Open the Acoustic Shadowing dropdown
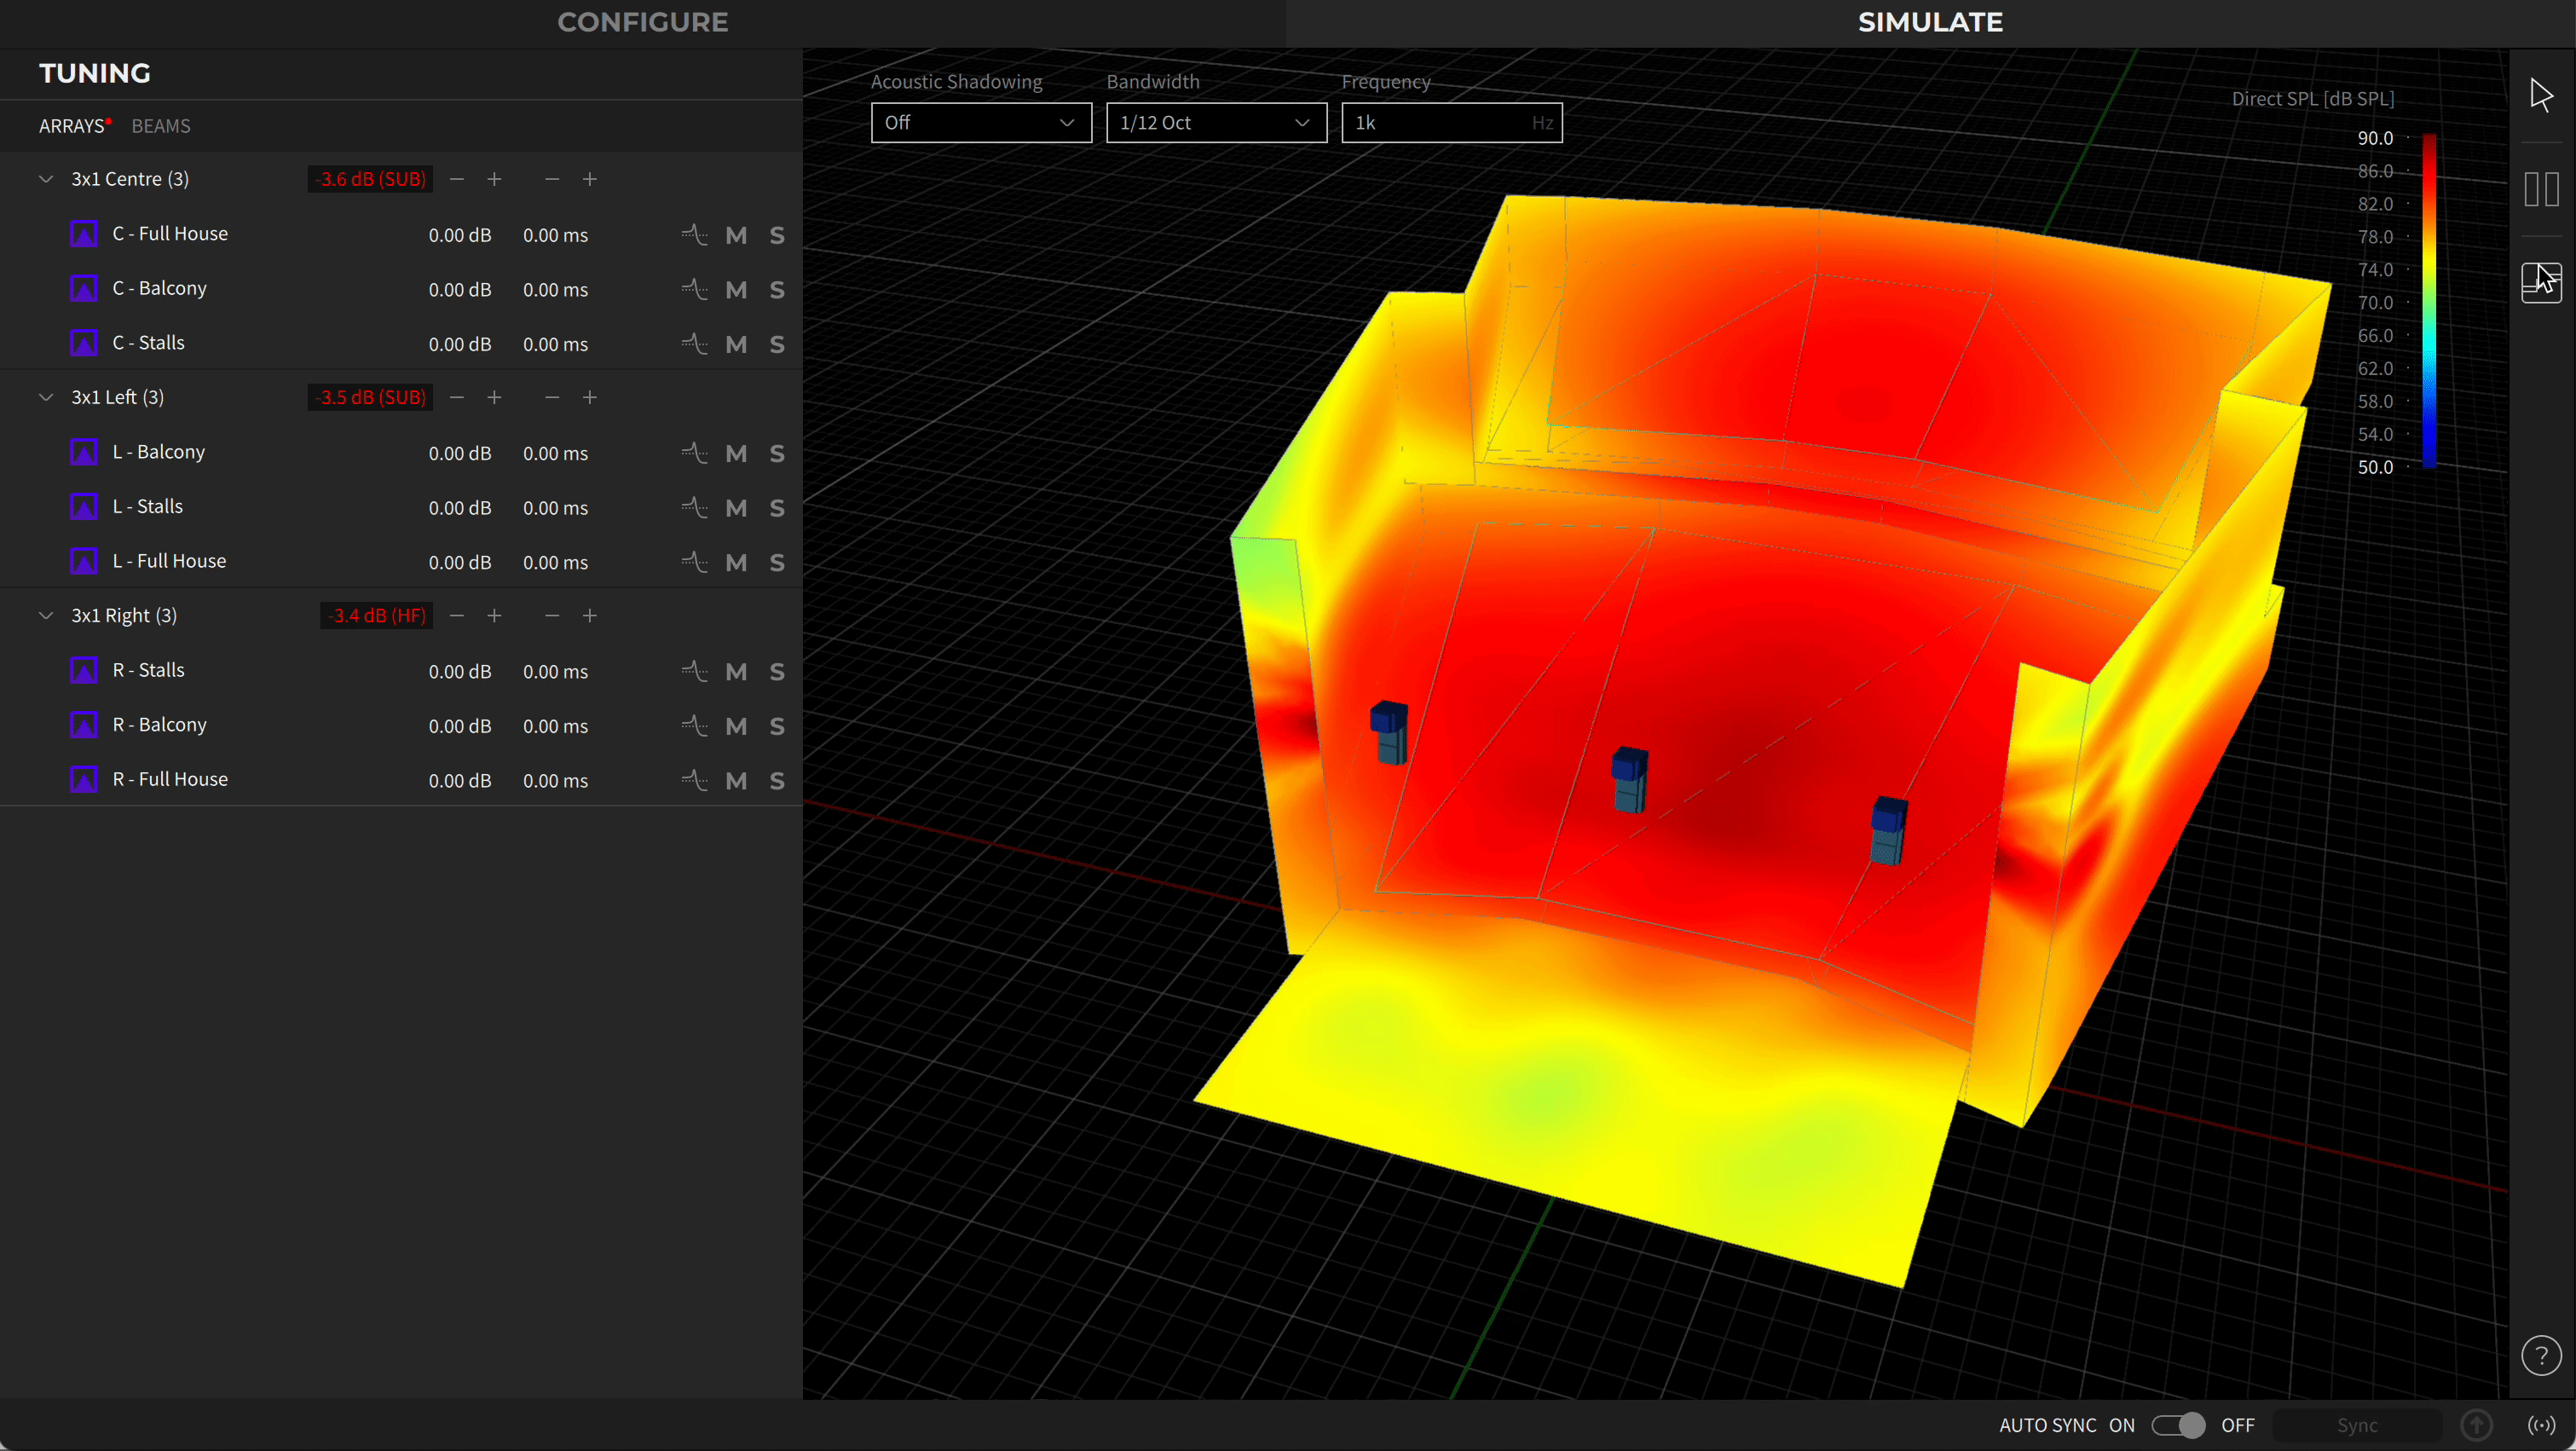This screenshot has height=1451, width=2576. [981, 122]
